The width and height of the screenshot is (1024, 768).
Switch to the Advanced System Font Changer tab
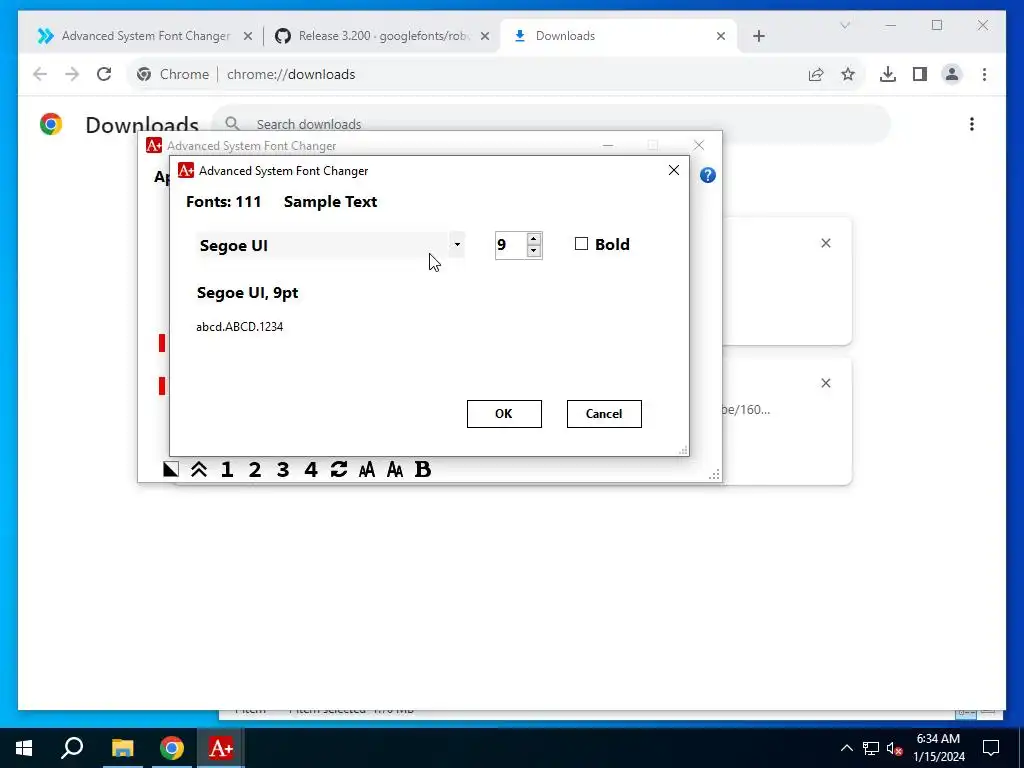click(145, 36)
